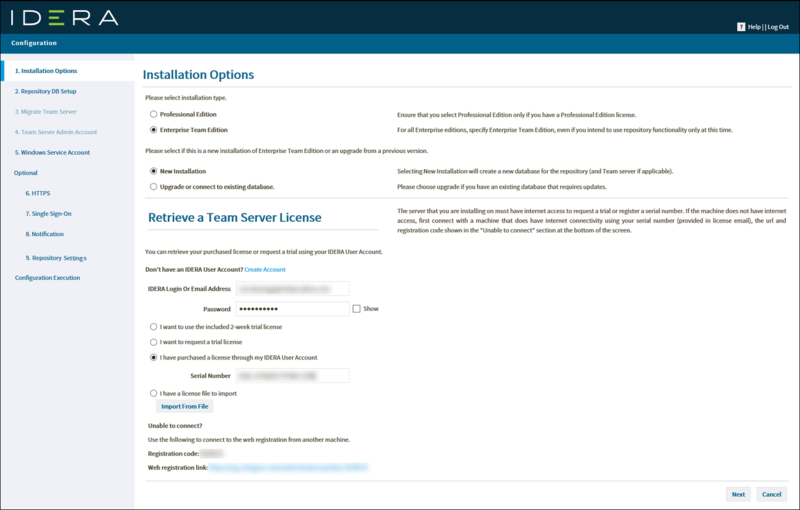
Task: Open 2. Repository DB Setup step
Action: (x=45, y=91)
